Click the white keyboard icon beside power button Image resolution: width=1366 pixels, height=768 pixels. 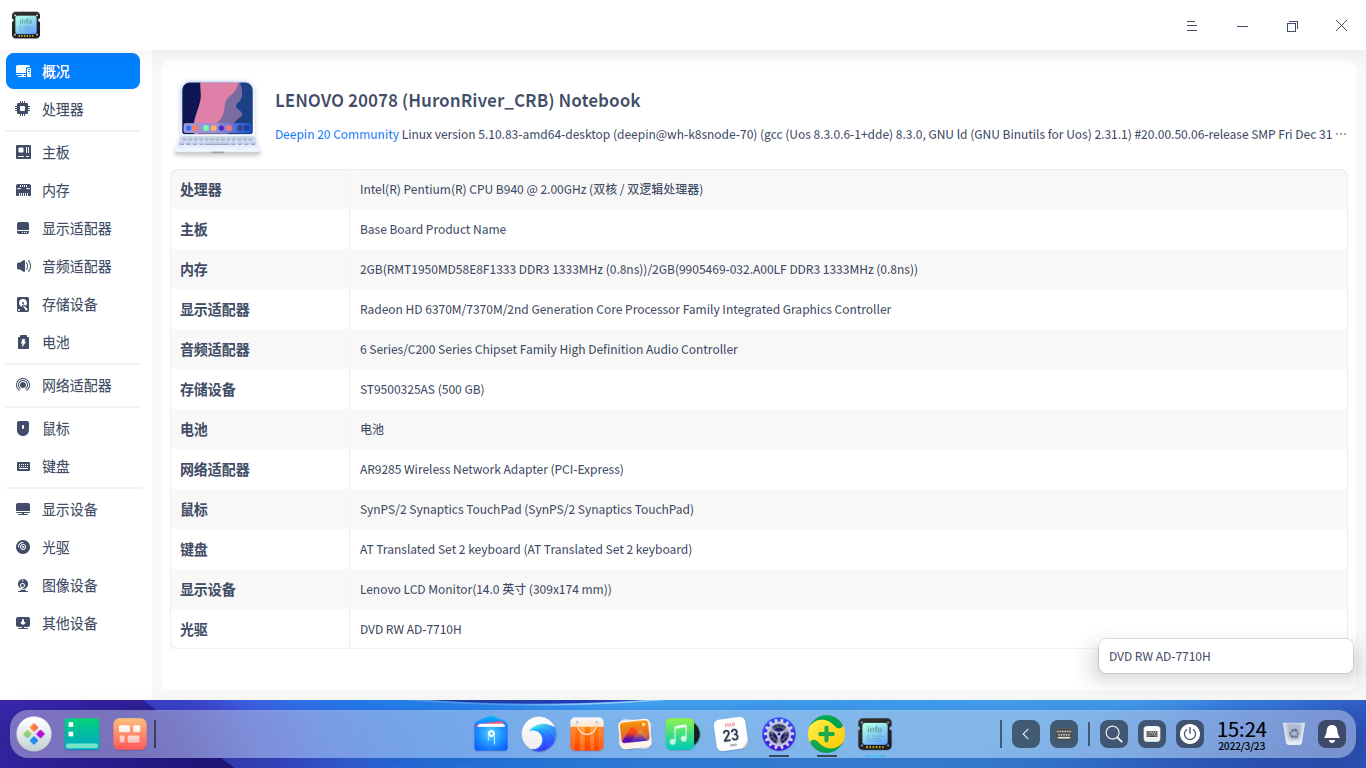(1152, 735)
